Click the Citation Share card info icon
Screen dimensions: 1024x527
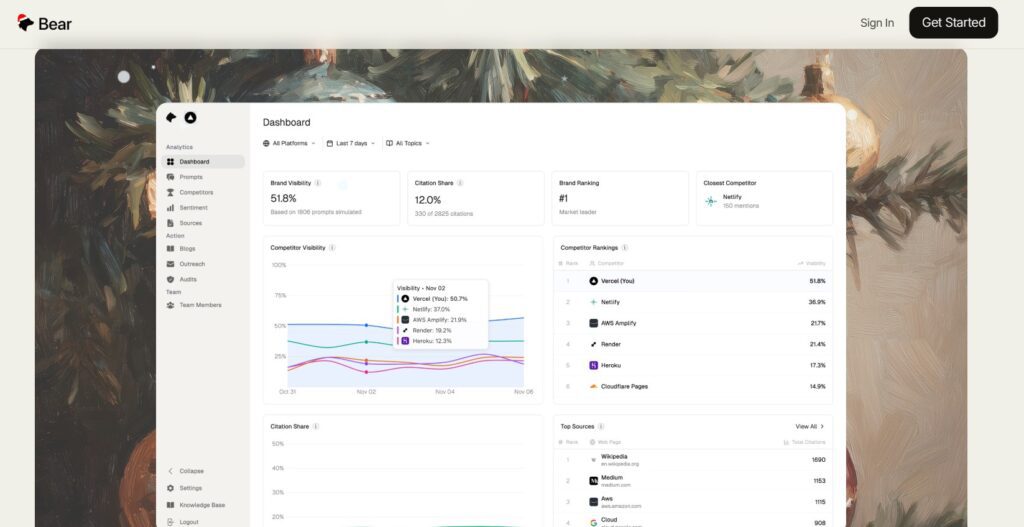pos(460,183)
